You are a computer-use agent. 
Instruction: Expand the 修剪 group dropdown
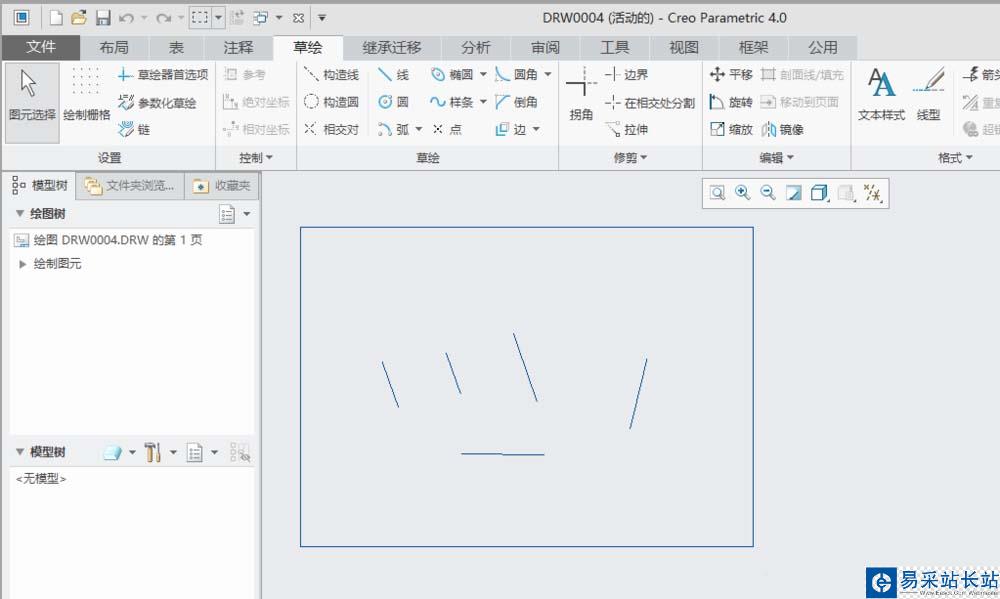coord(644,158)
